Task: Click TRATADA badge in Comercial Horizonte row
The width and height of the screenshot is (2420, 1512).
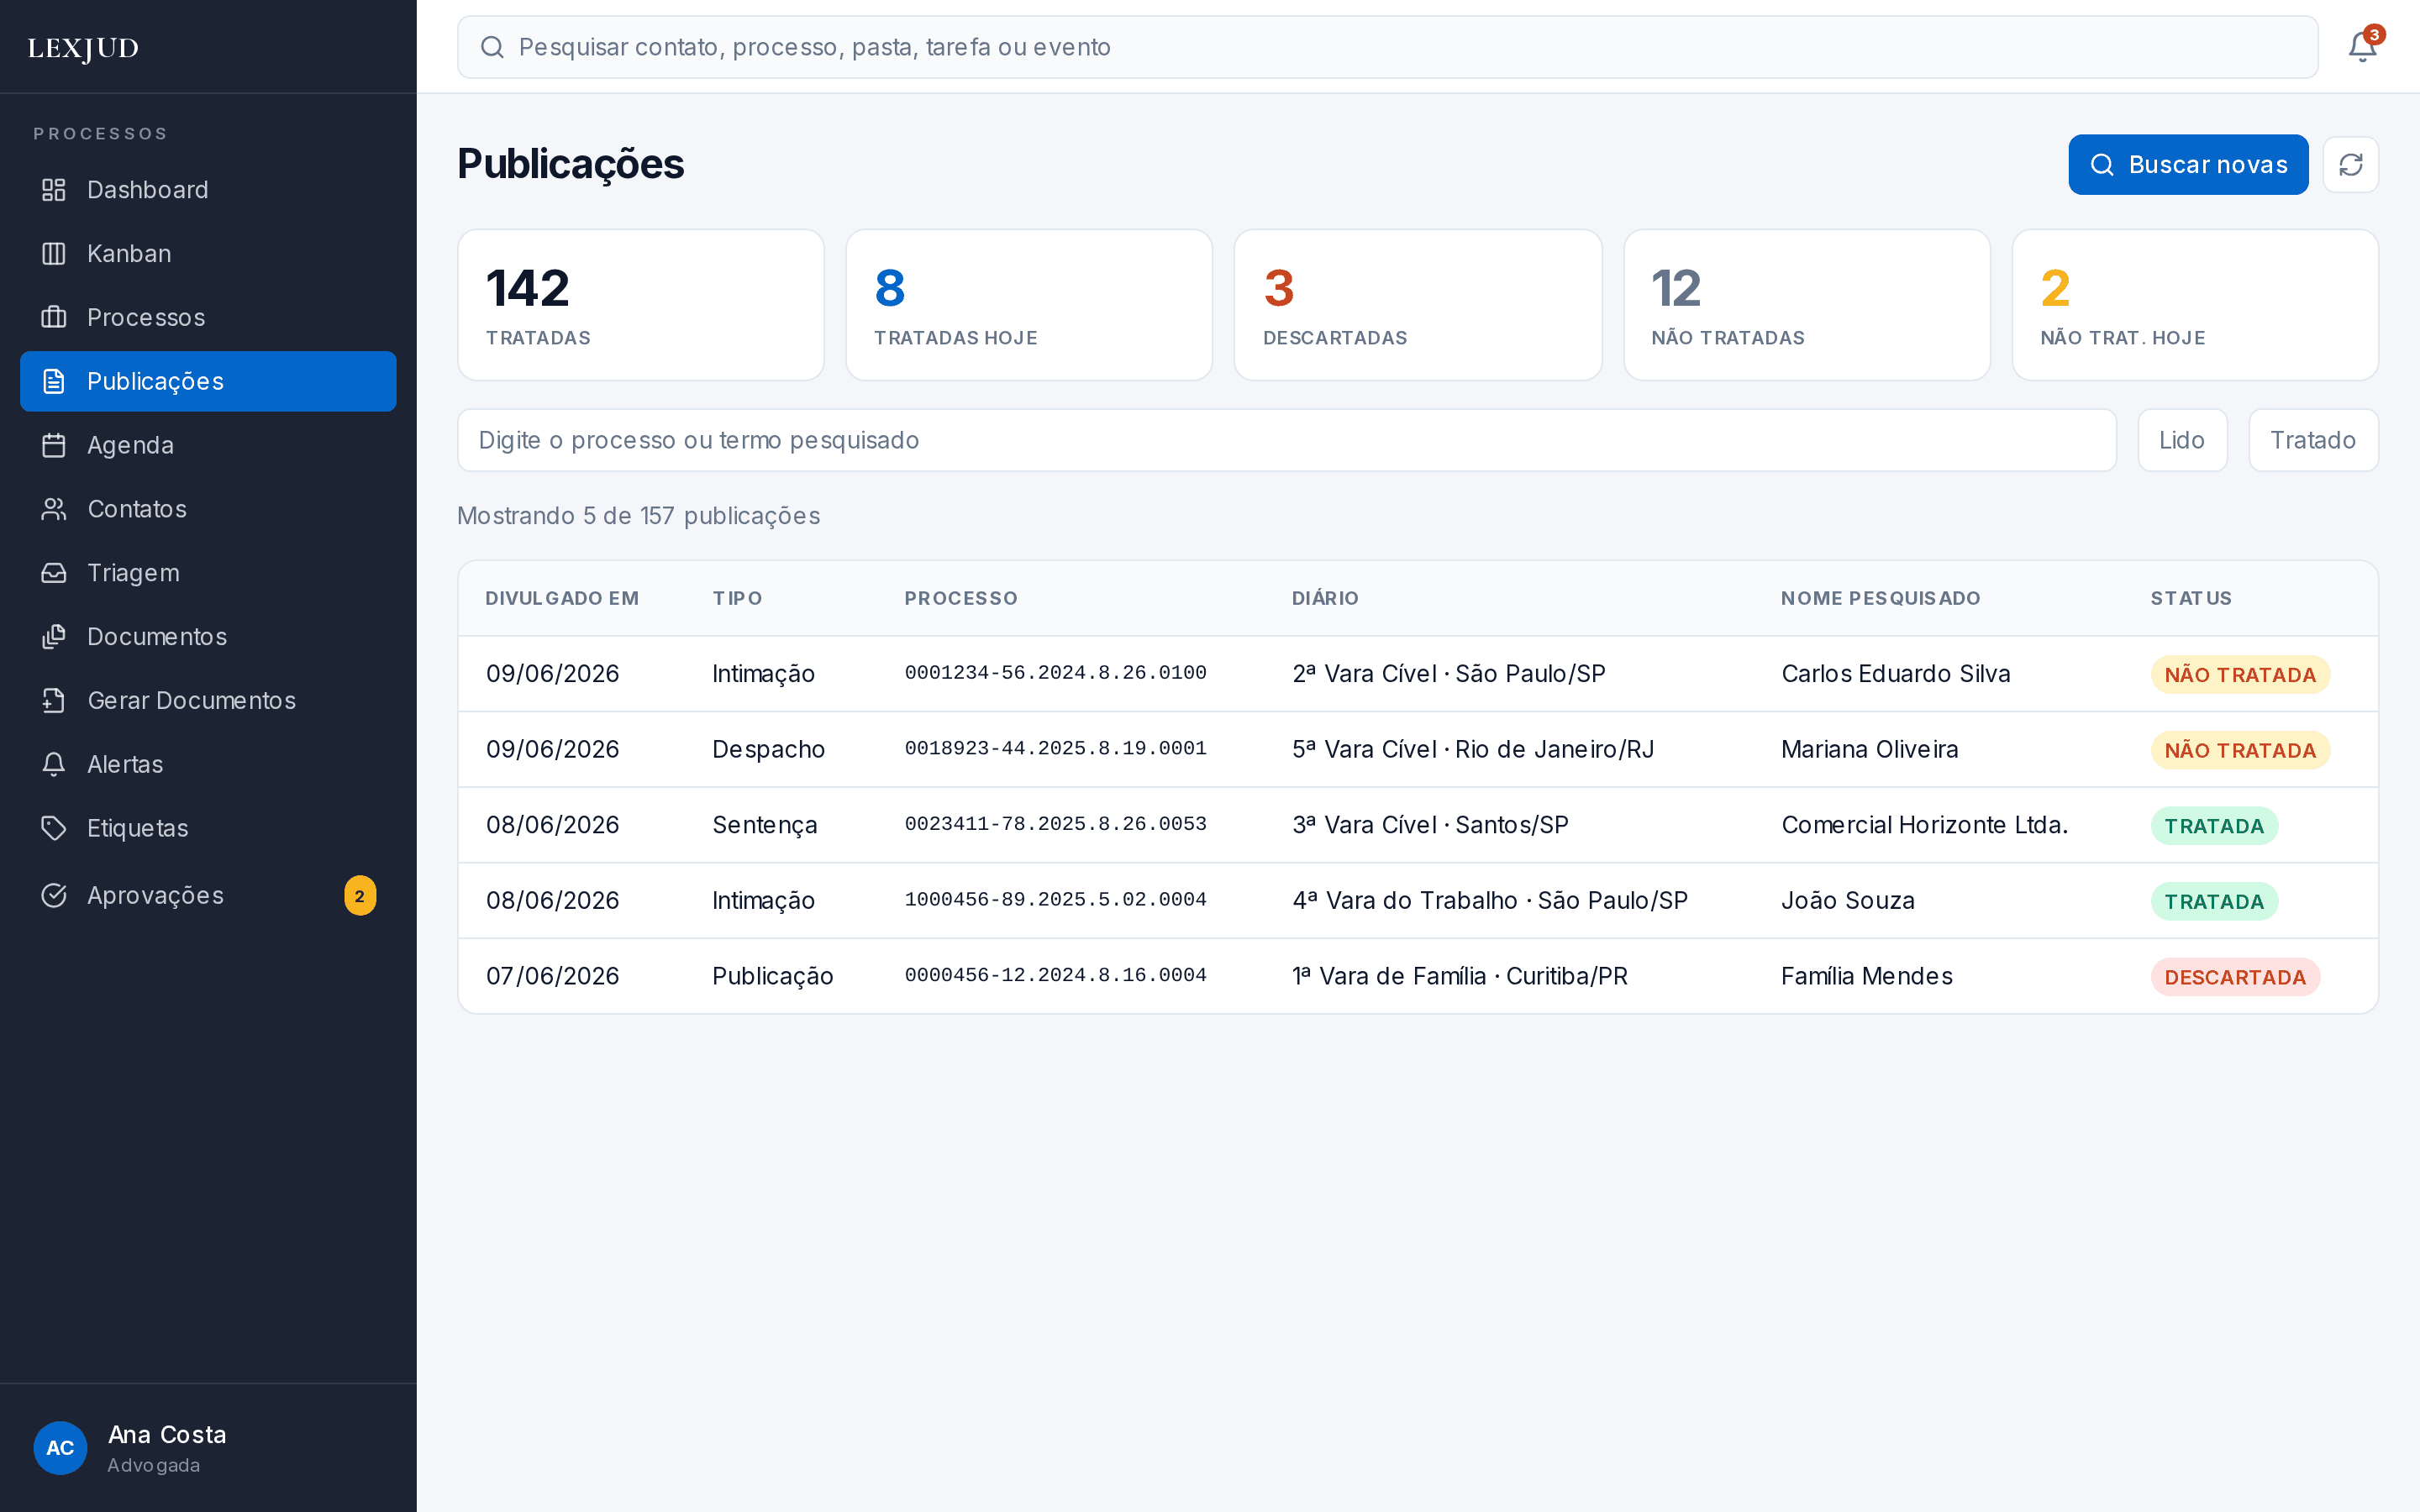Action: tap(2214, 826)
